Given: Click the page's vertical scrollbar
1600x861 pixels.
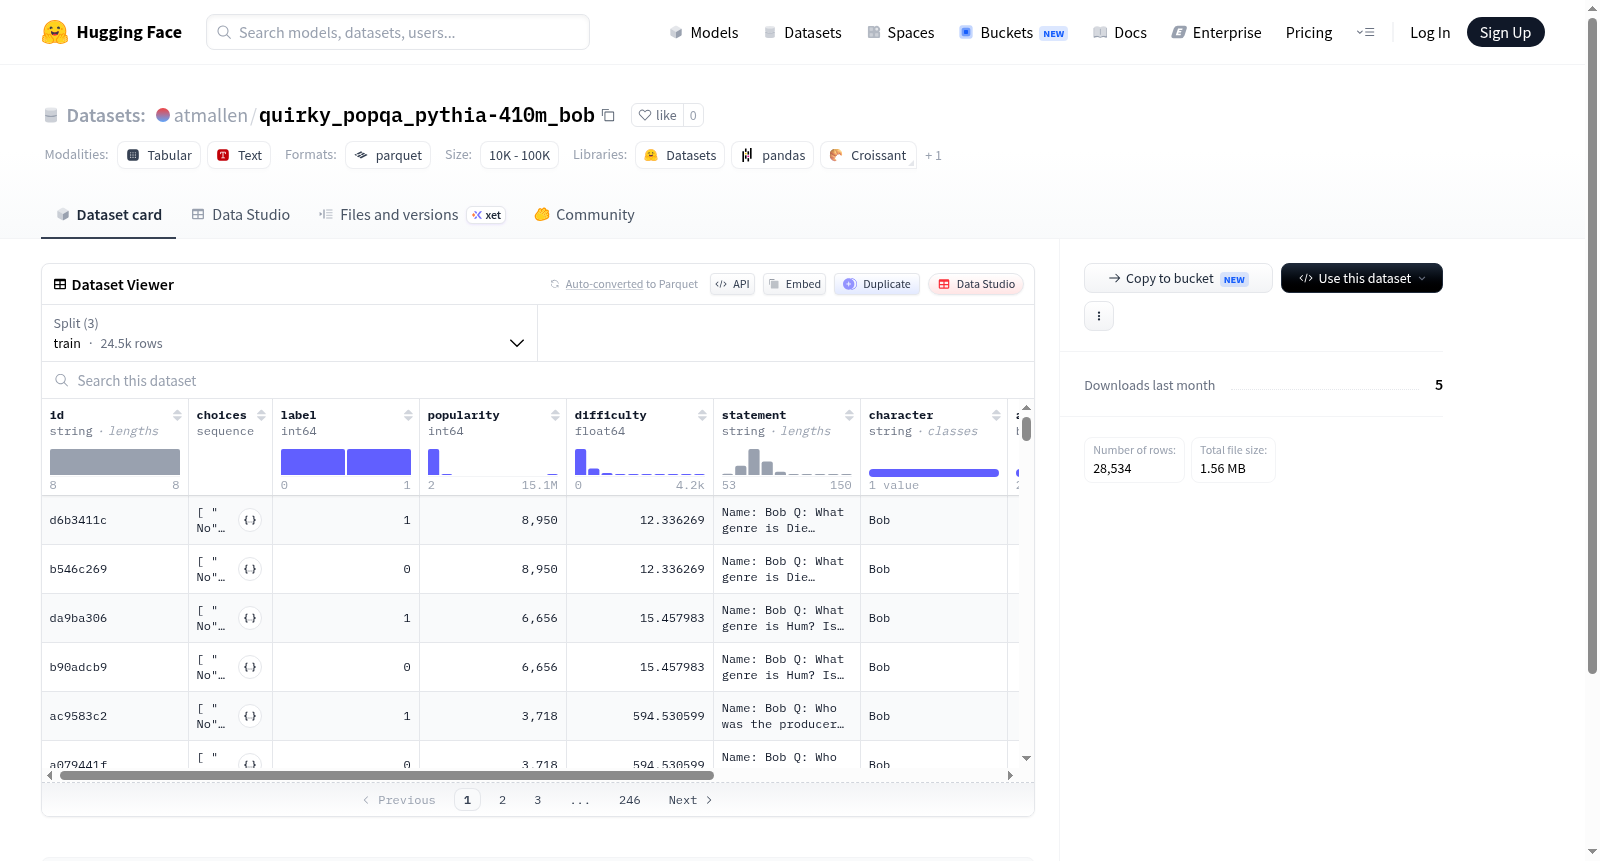Looking at the screenshot, I should pyautogui.click(x=1592, y=345).
